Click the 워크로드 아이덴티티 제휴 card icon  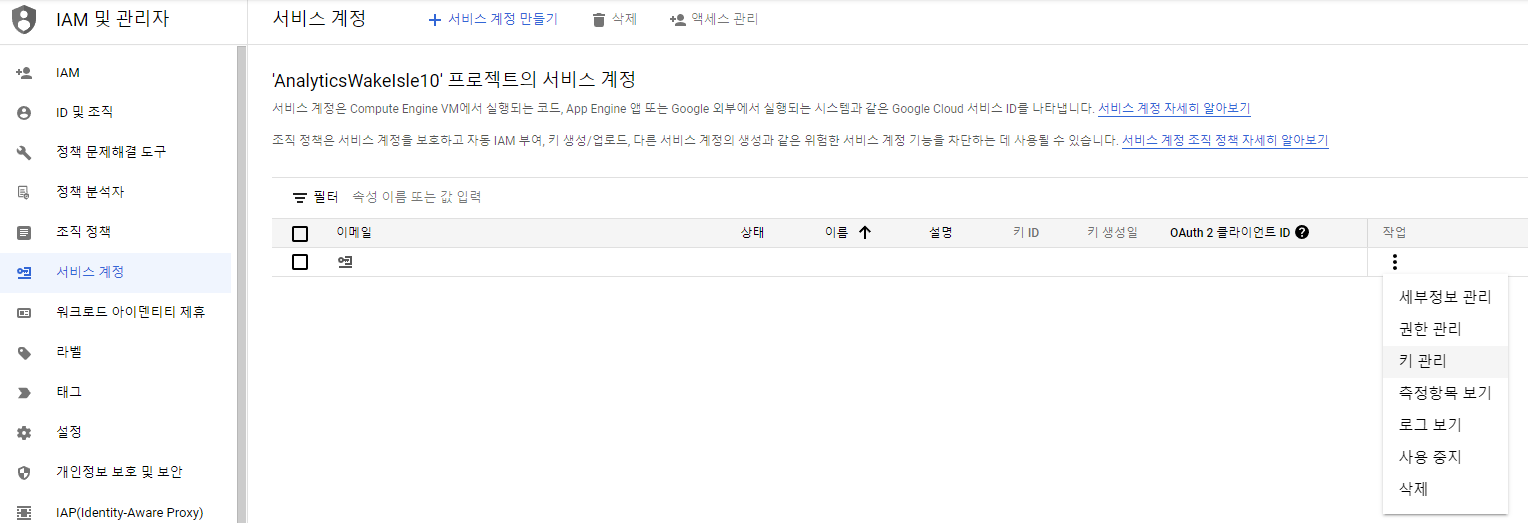point(24,312)
